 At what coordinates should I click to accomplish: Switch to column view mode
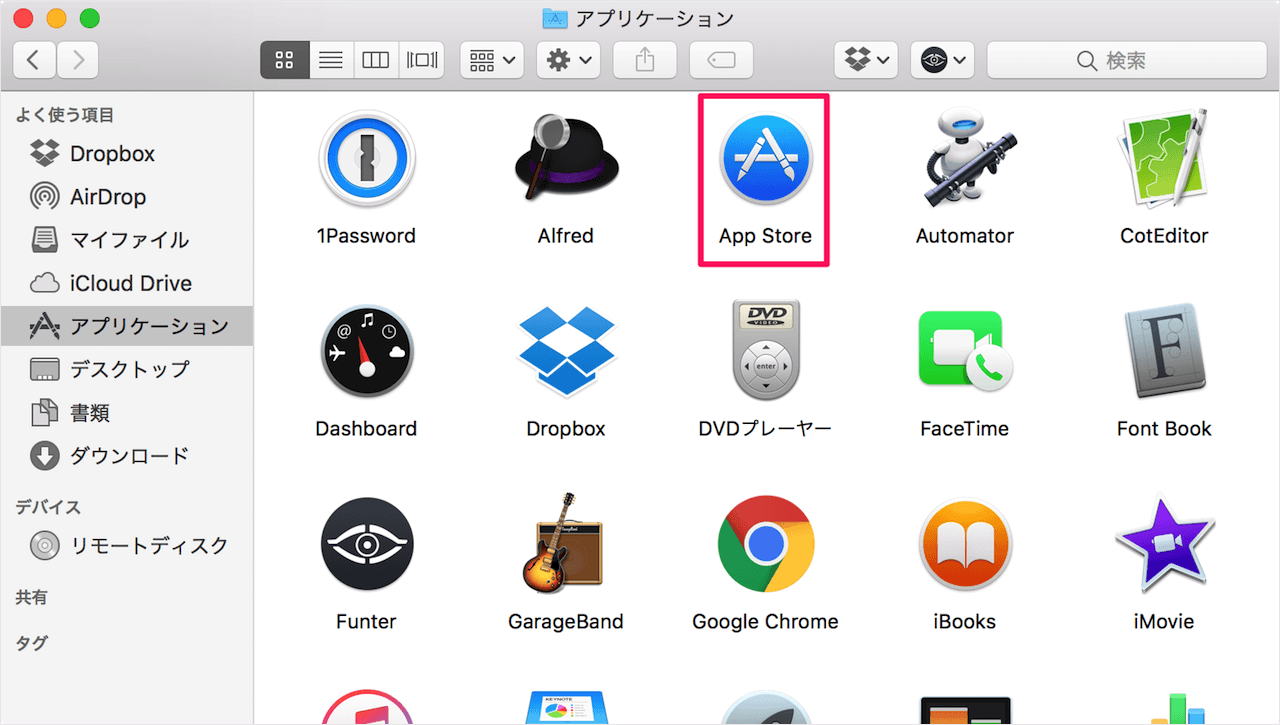376,60
